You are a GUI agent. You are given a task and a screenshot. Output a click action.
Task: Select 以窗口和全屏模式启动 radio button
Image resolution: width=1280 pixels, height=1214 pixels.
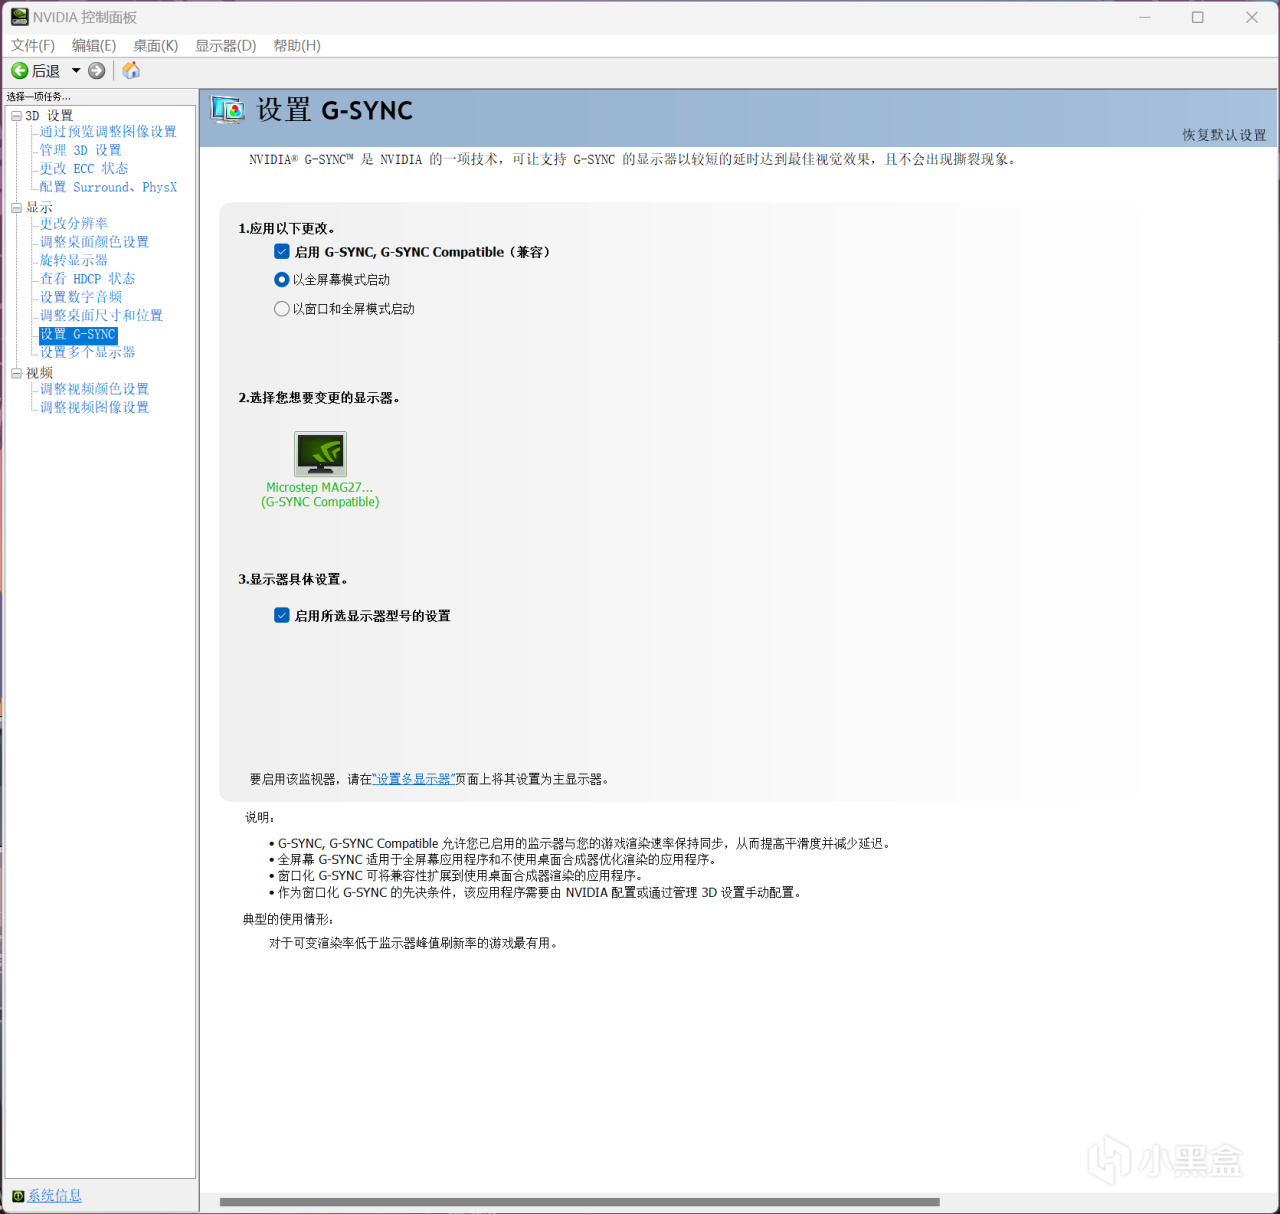282,309
